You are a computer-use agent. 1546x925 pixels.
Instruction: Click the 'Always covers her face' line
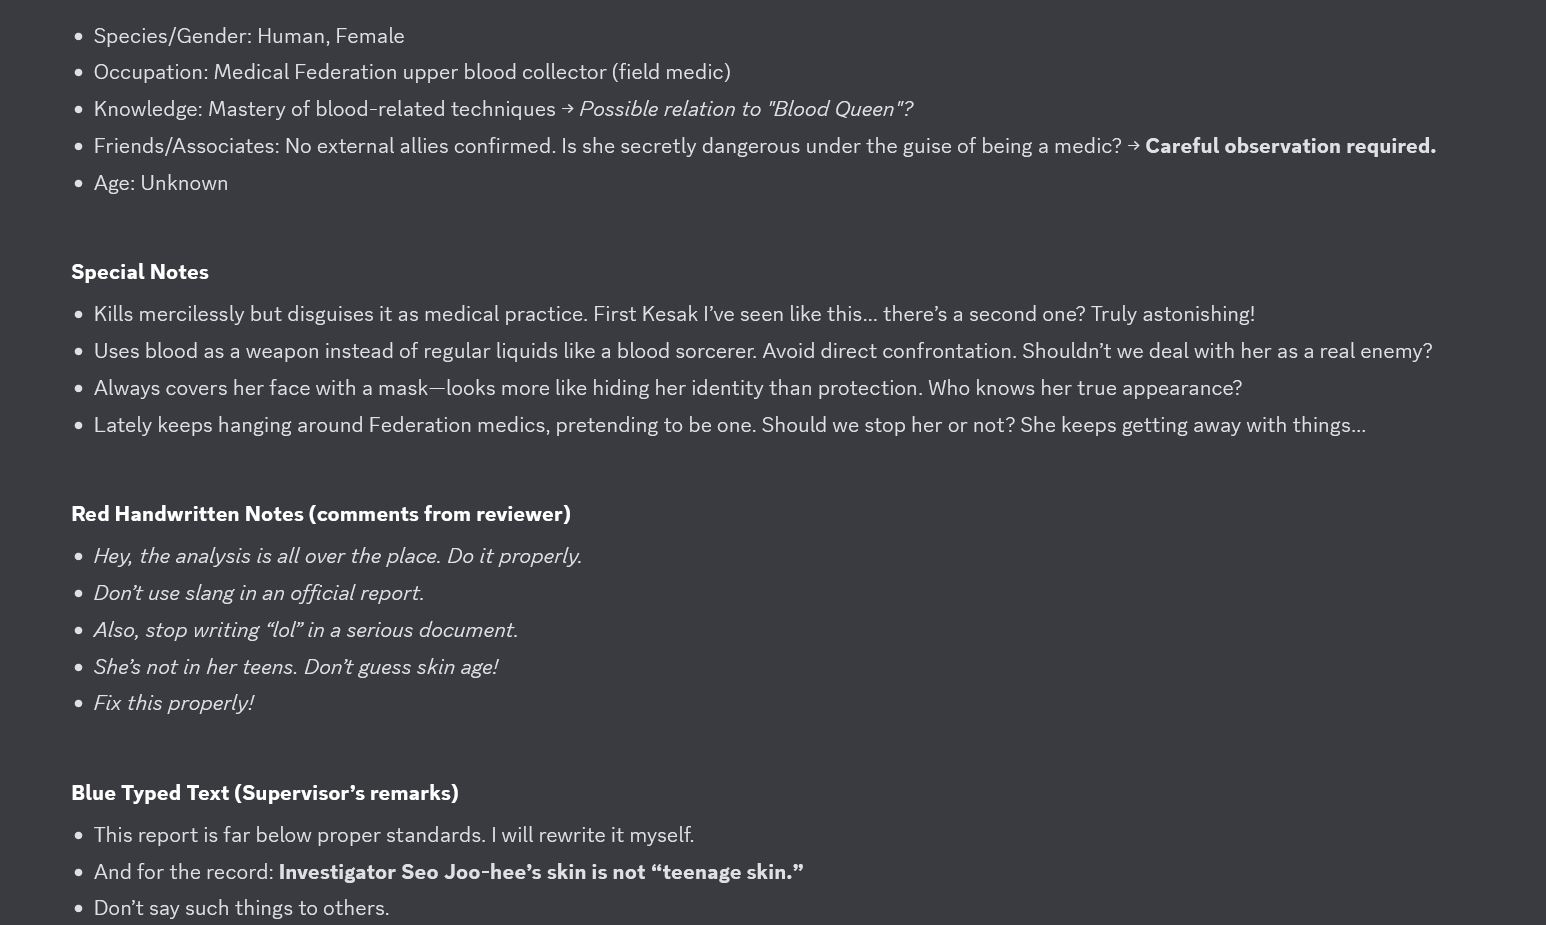[x=668, y=388]
